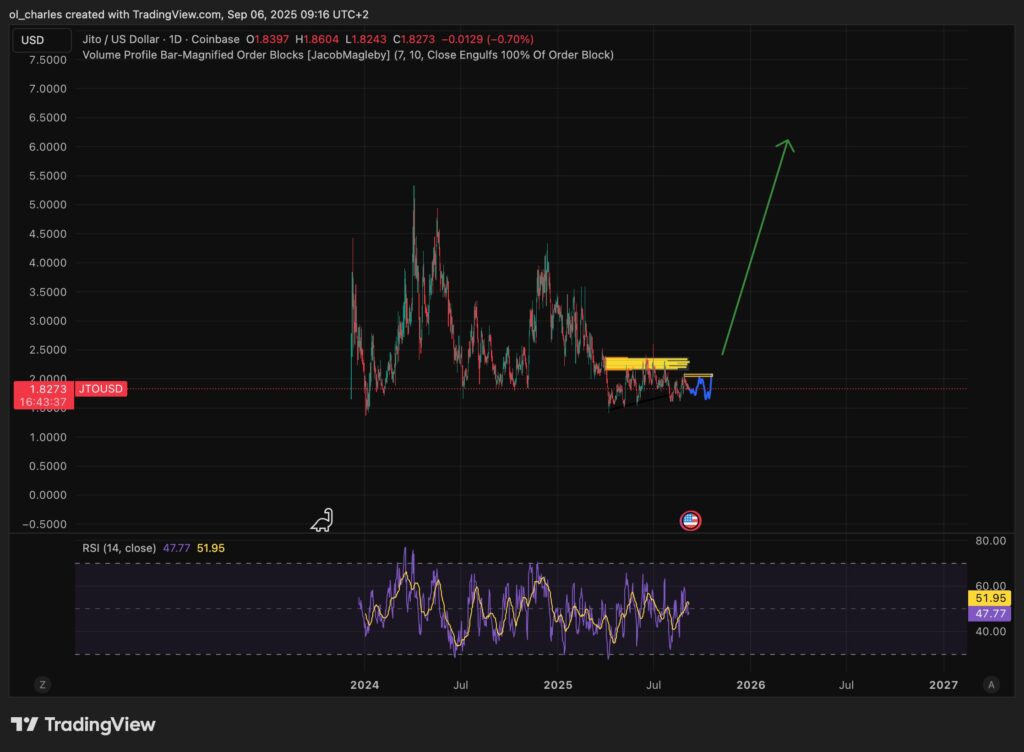Click the white dinosaur icon on chart

[322, 520]
